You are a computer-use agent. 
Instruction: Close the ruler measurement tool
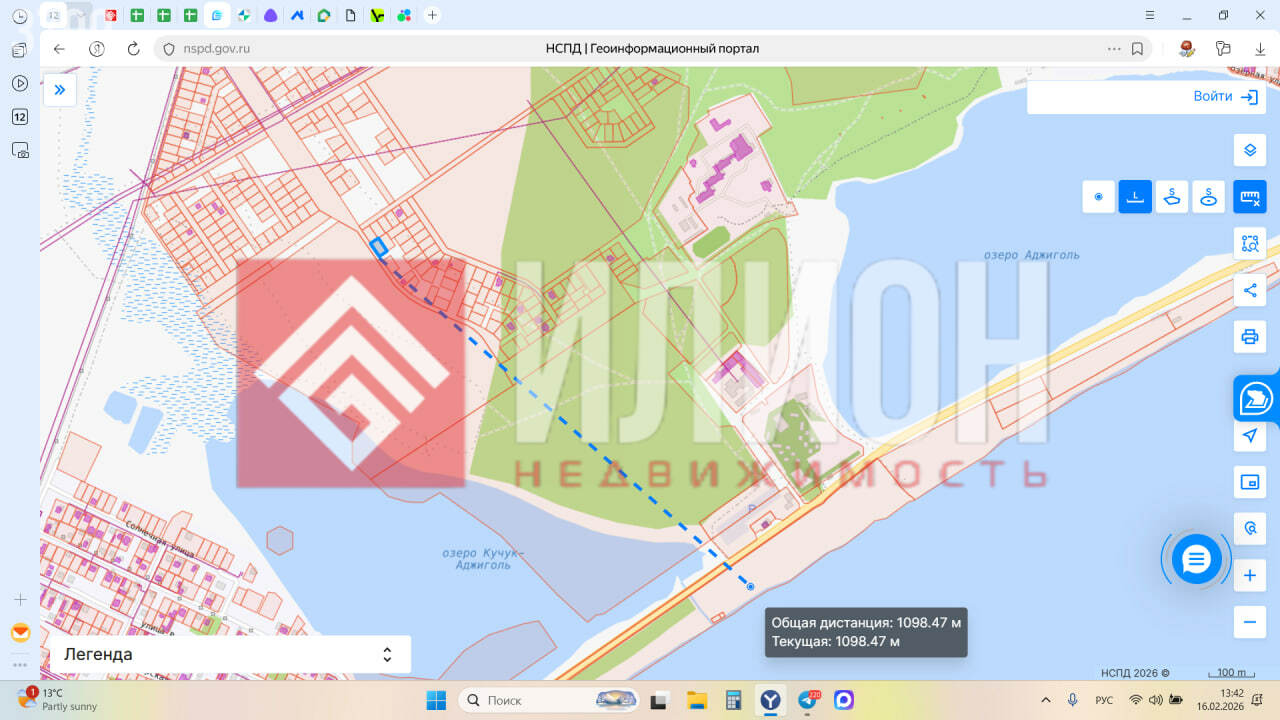coord(1249,197)
